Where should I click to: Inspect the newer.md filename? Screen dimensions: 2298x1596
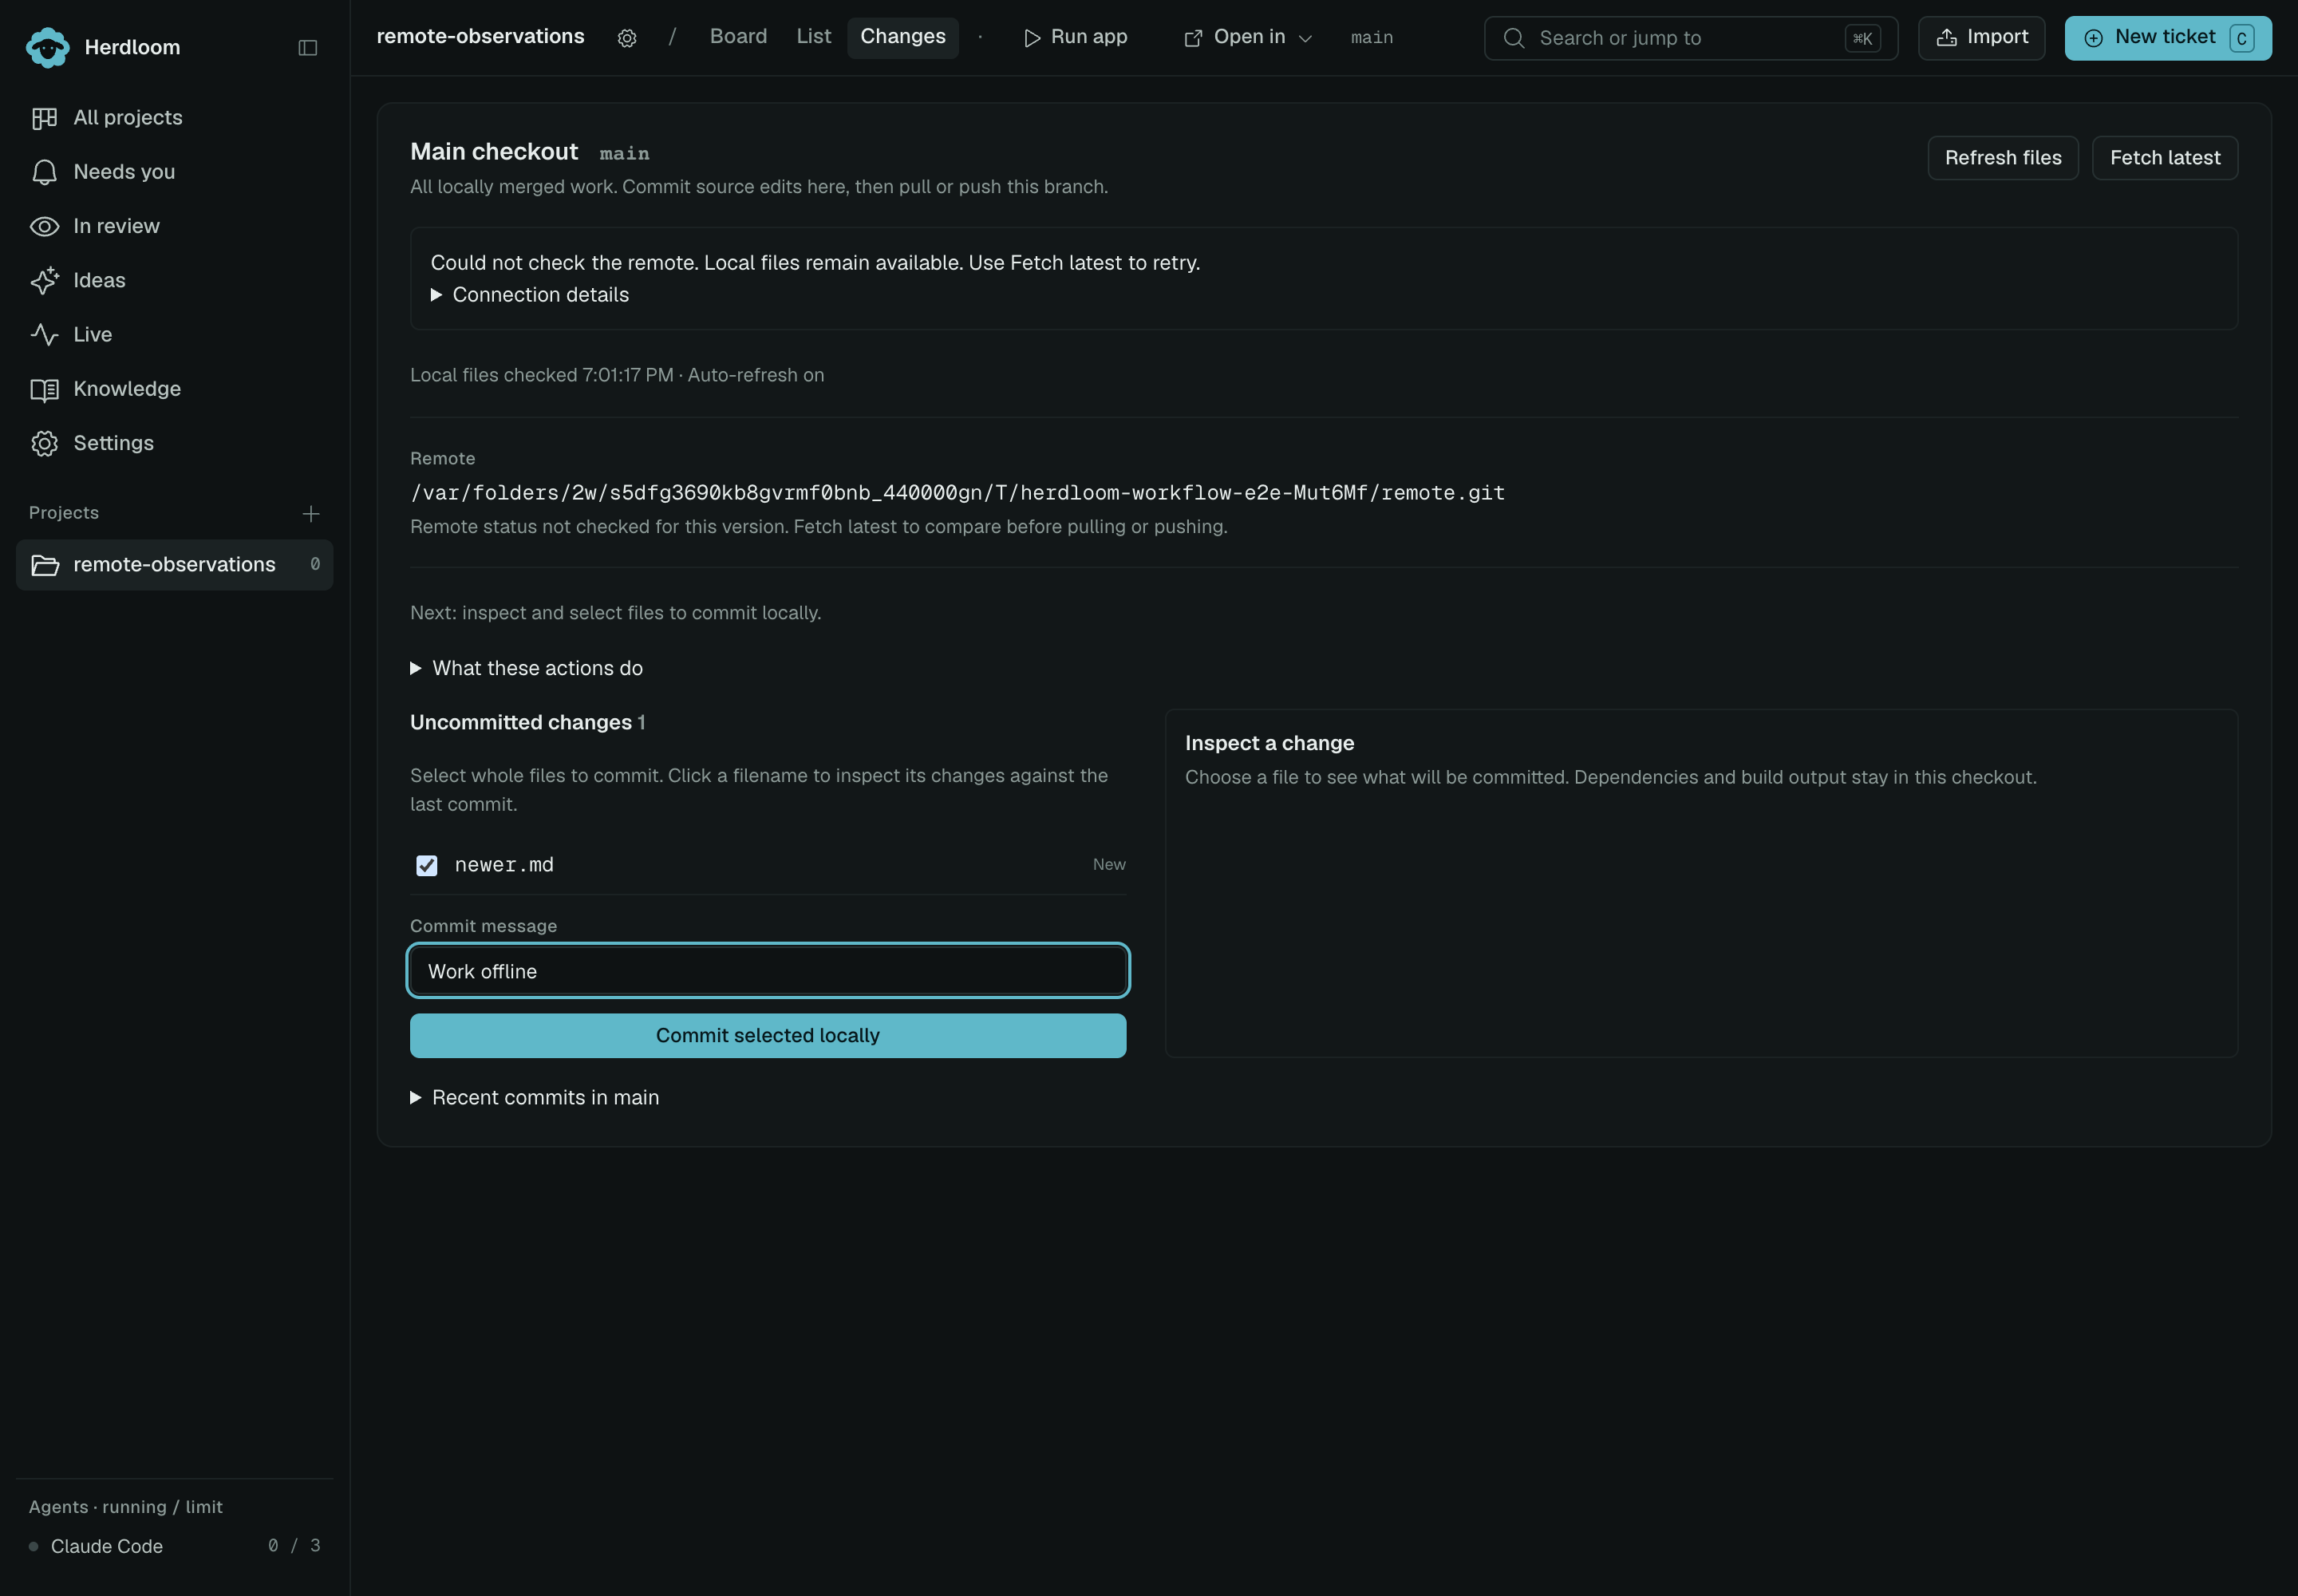tap(504, 865)
